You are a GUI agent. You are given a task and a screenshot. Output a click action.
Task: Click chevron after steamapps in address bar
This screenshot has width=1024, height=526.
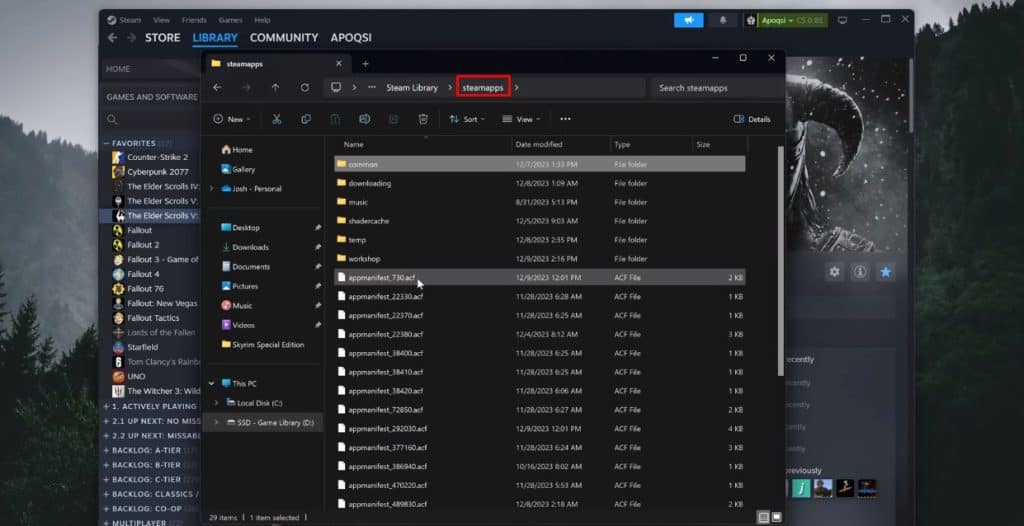[517, 88]
